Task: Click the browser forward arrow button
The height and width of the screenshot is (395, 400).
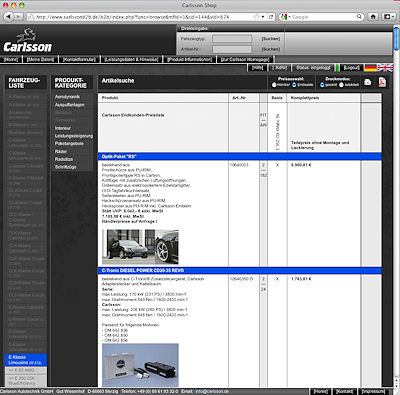Action: pyautogui.click(x=19, y=16)
